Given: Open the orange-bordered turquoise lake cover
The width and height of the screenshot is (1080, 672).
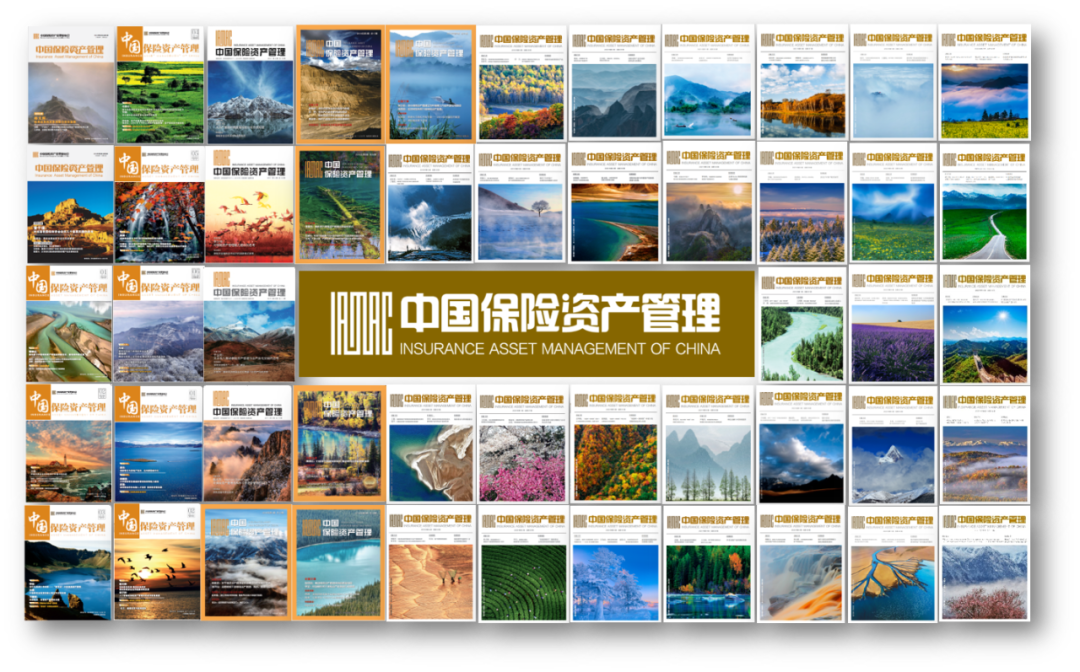Looking at the screenshot, I should pos(340,563).
